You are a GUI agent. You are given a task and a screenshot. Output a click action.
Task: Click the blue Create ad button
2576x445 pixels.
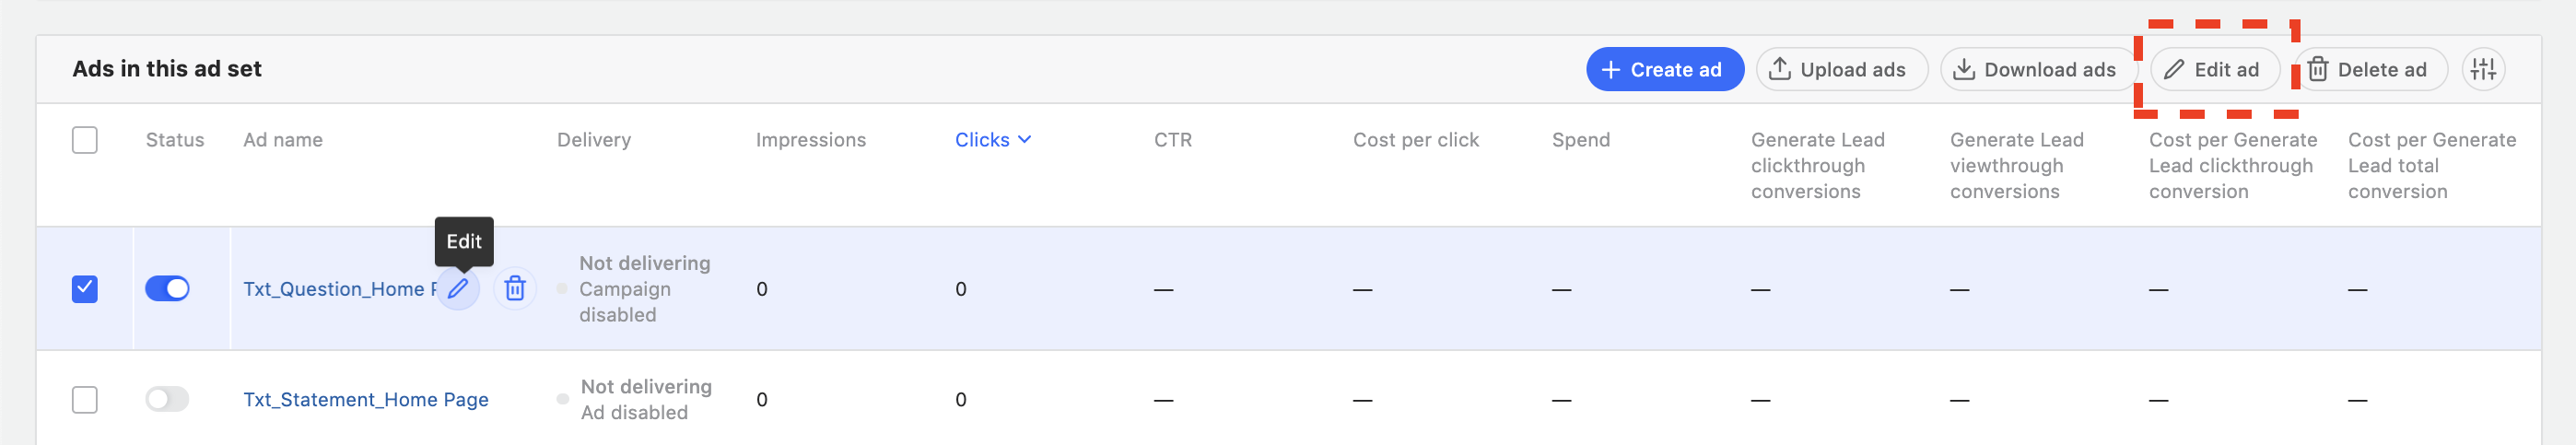[x=1663, y=69]
